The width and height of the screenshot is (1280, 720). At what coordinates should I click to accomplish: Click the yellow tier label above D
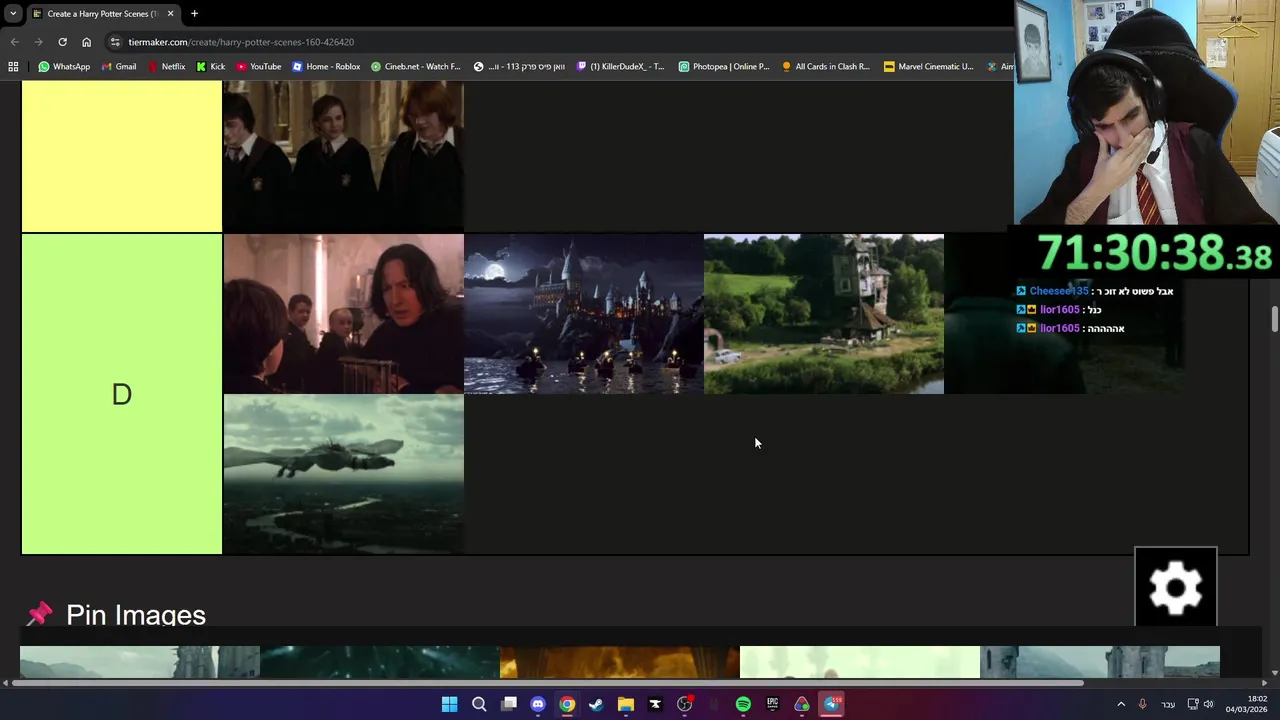click(x=122, y=156)
